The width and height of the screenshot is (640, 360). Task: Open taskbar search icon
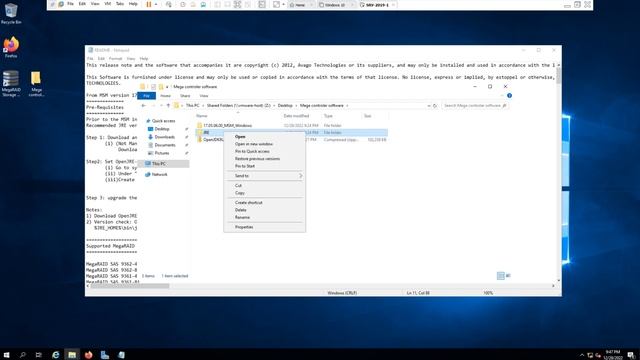click(22, 355)
